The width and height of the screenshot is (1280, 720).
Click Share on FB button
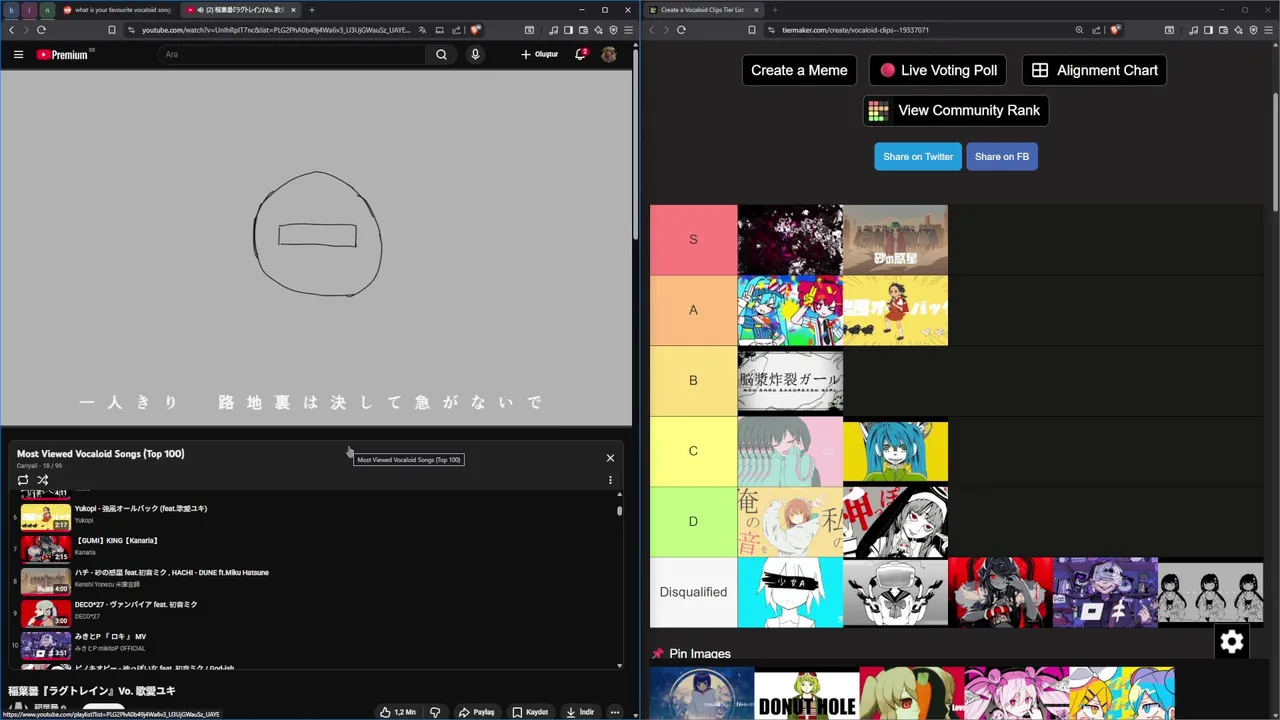[x=1002, y=156]
